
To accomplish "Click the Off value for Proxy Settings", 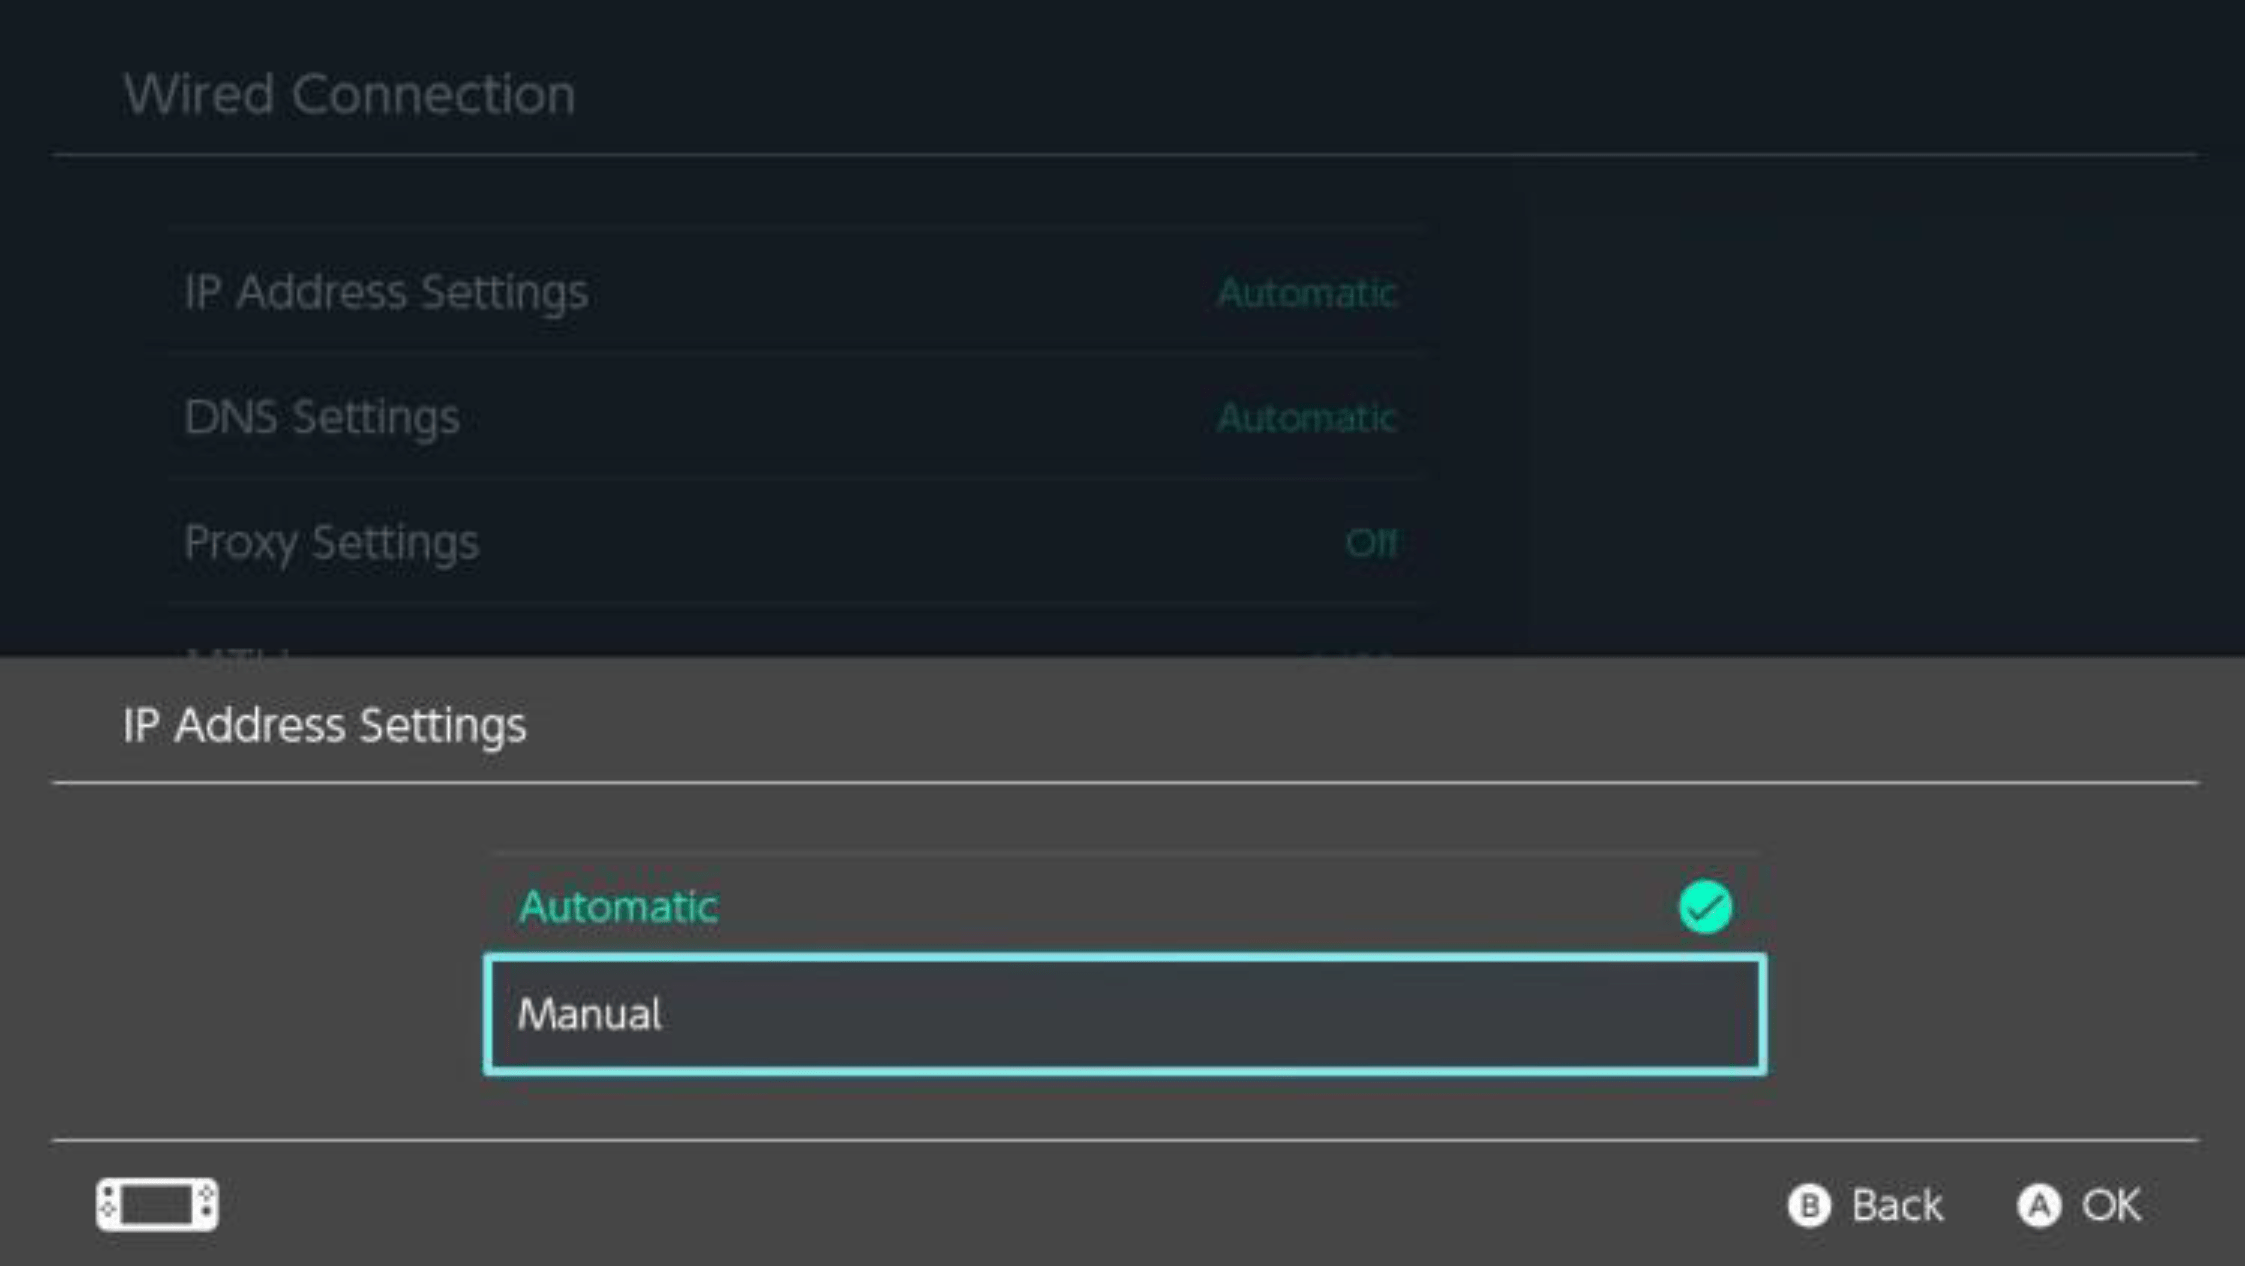I will pyautogui.click(x=1371, y=543).
